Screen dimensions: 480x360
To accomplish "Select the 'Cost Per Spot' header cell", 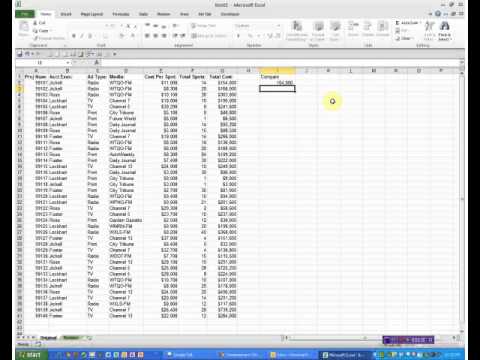I will click(x=161, y=77).
